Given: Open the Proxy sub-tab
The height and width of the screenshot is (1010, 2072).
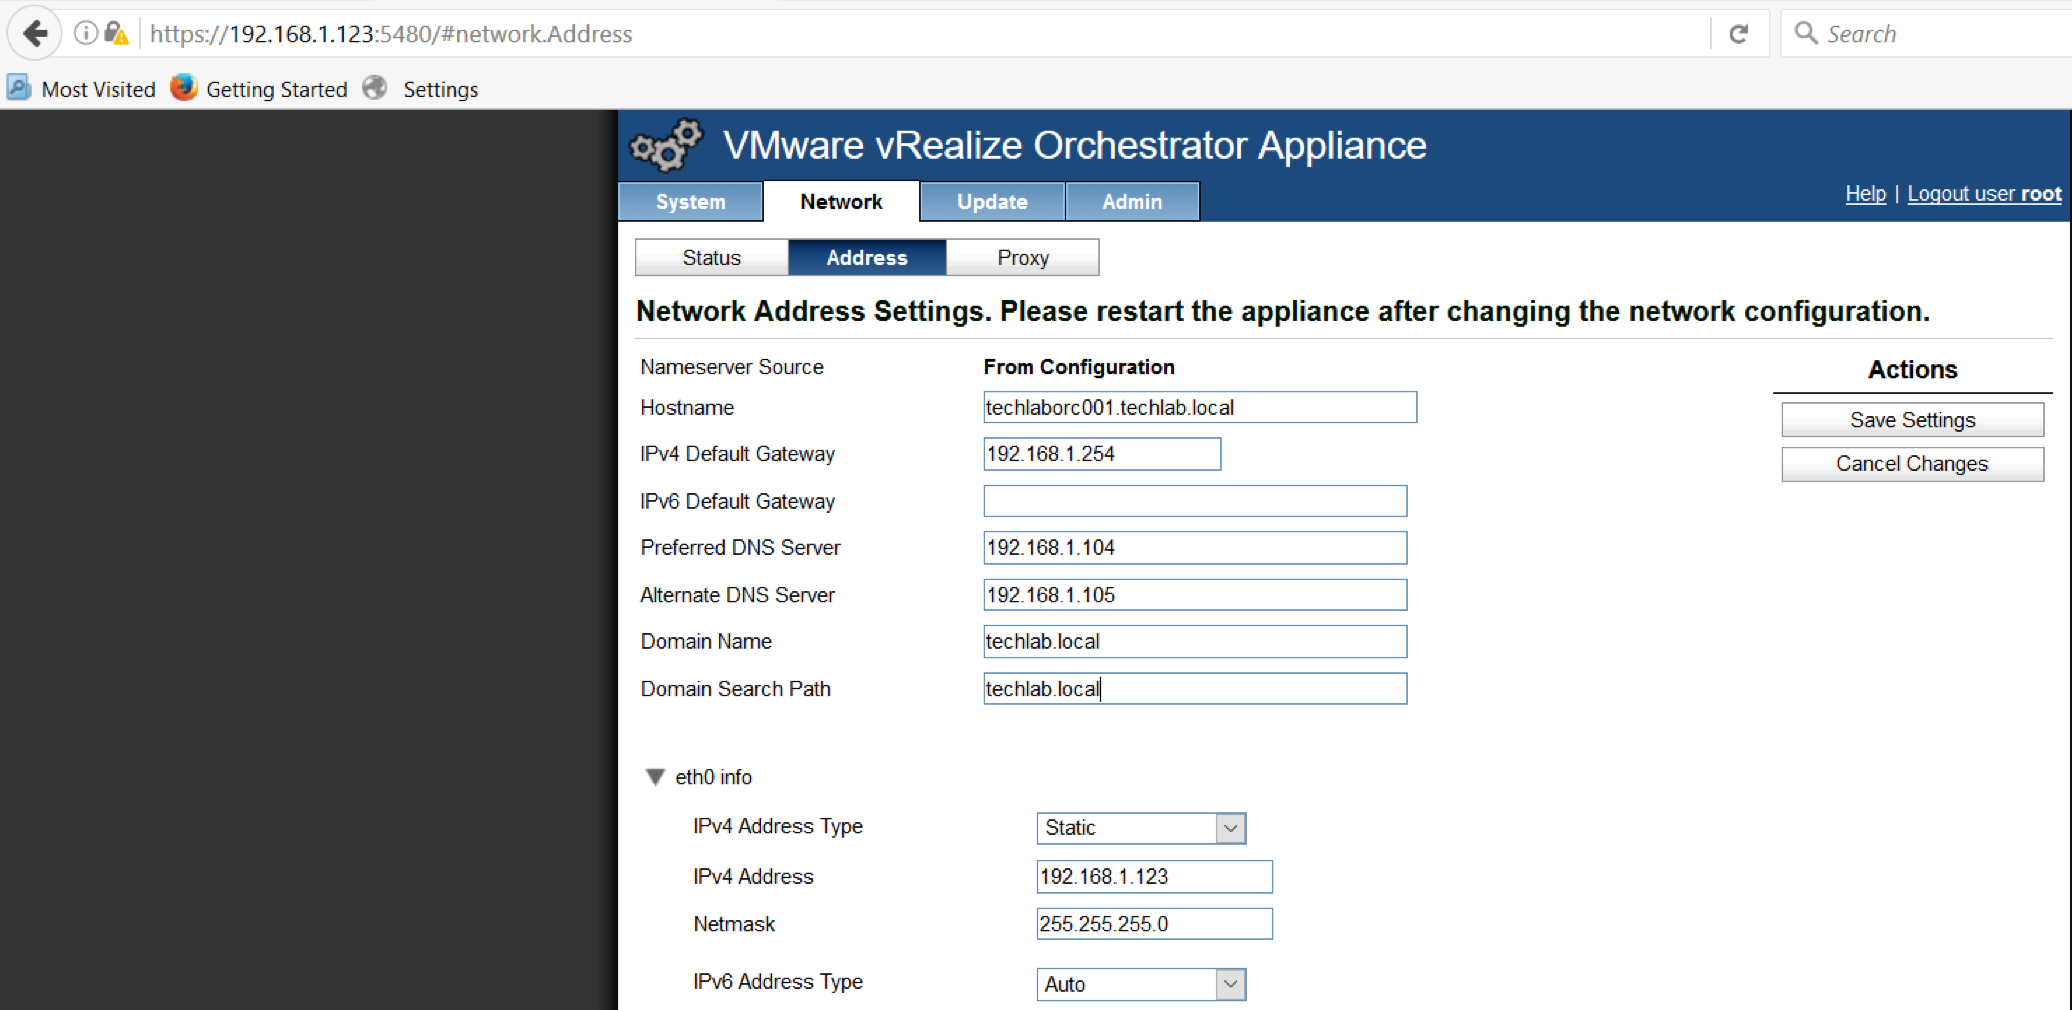Looking at the screenshot, I should (x=1022, y=257).
